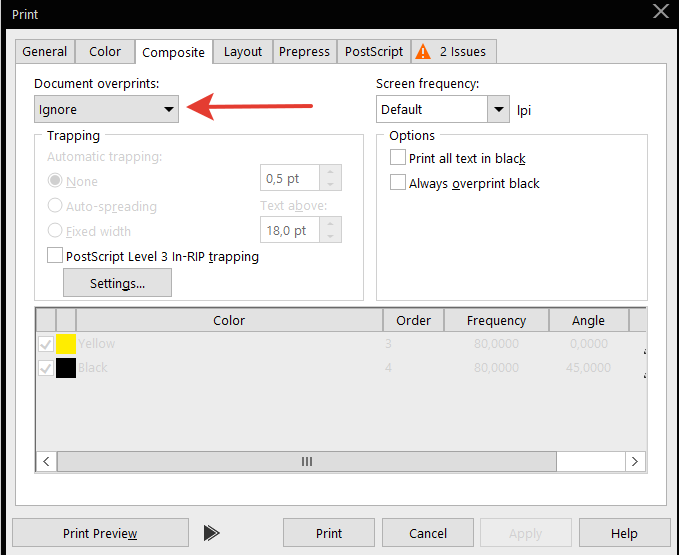
Task: Click the orange warning triangle icon
Action: (x=423, y=52)
